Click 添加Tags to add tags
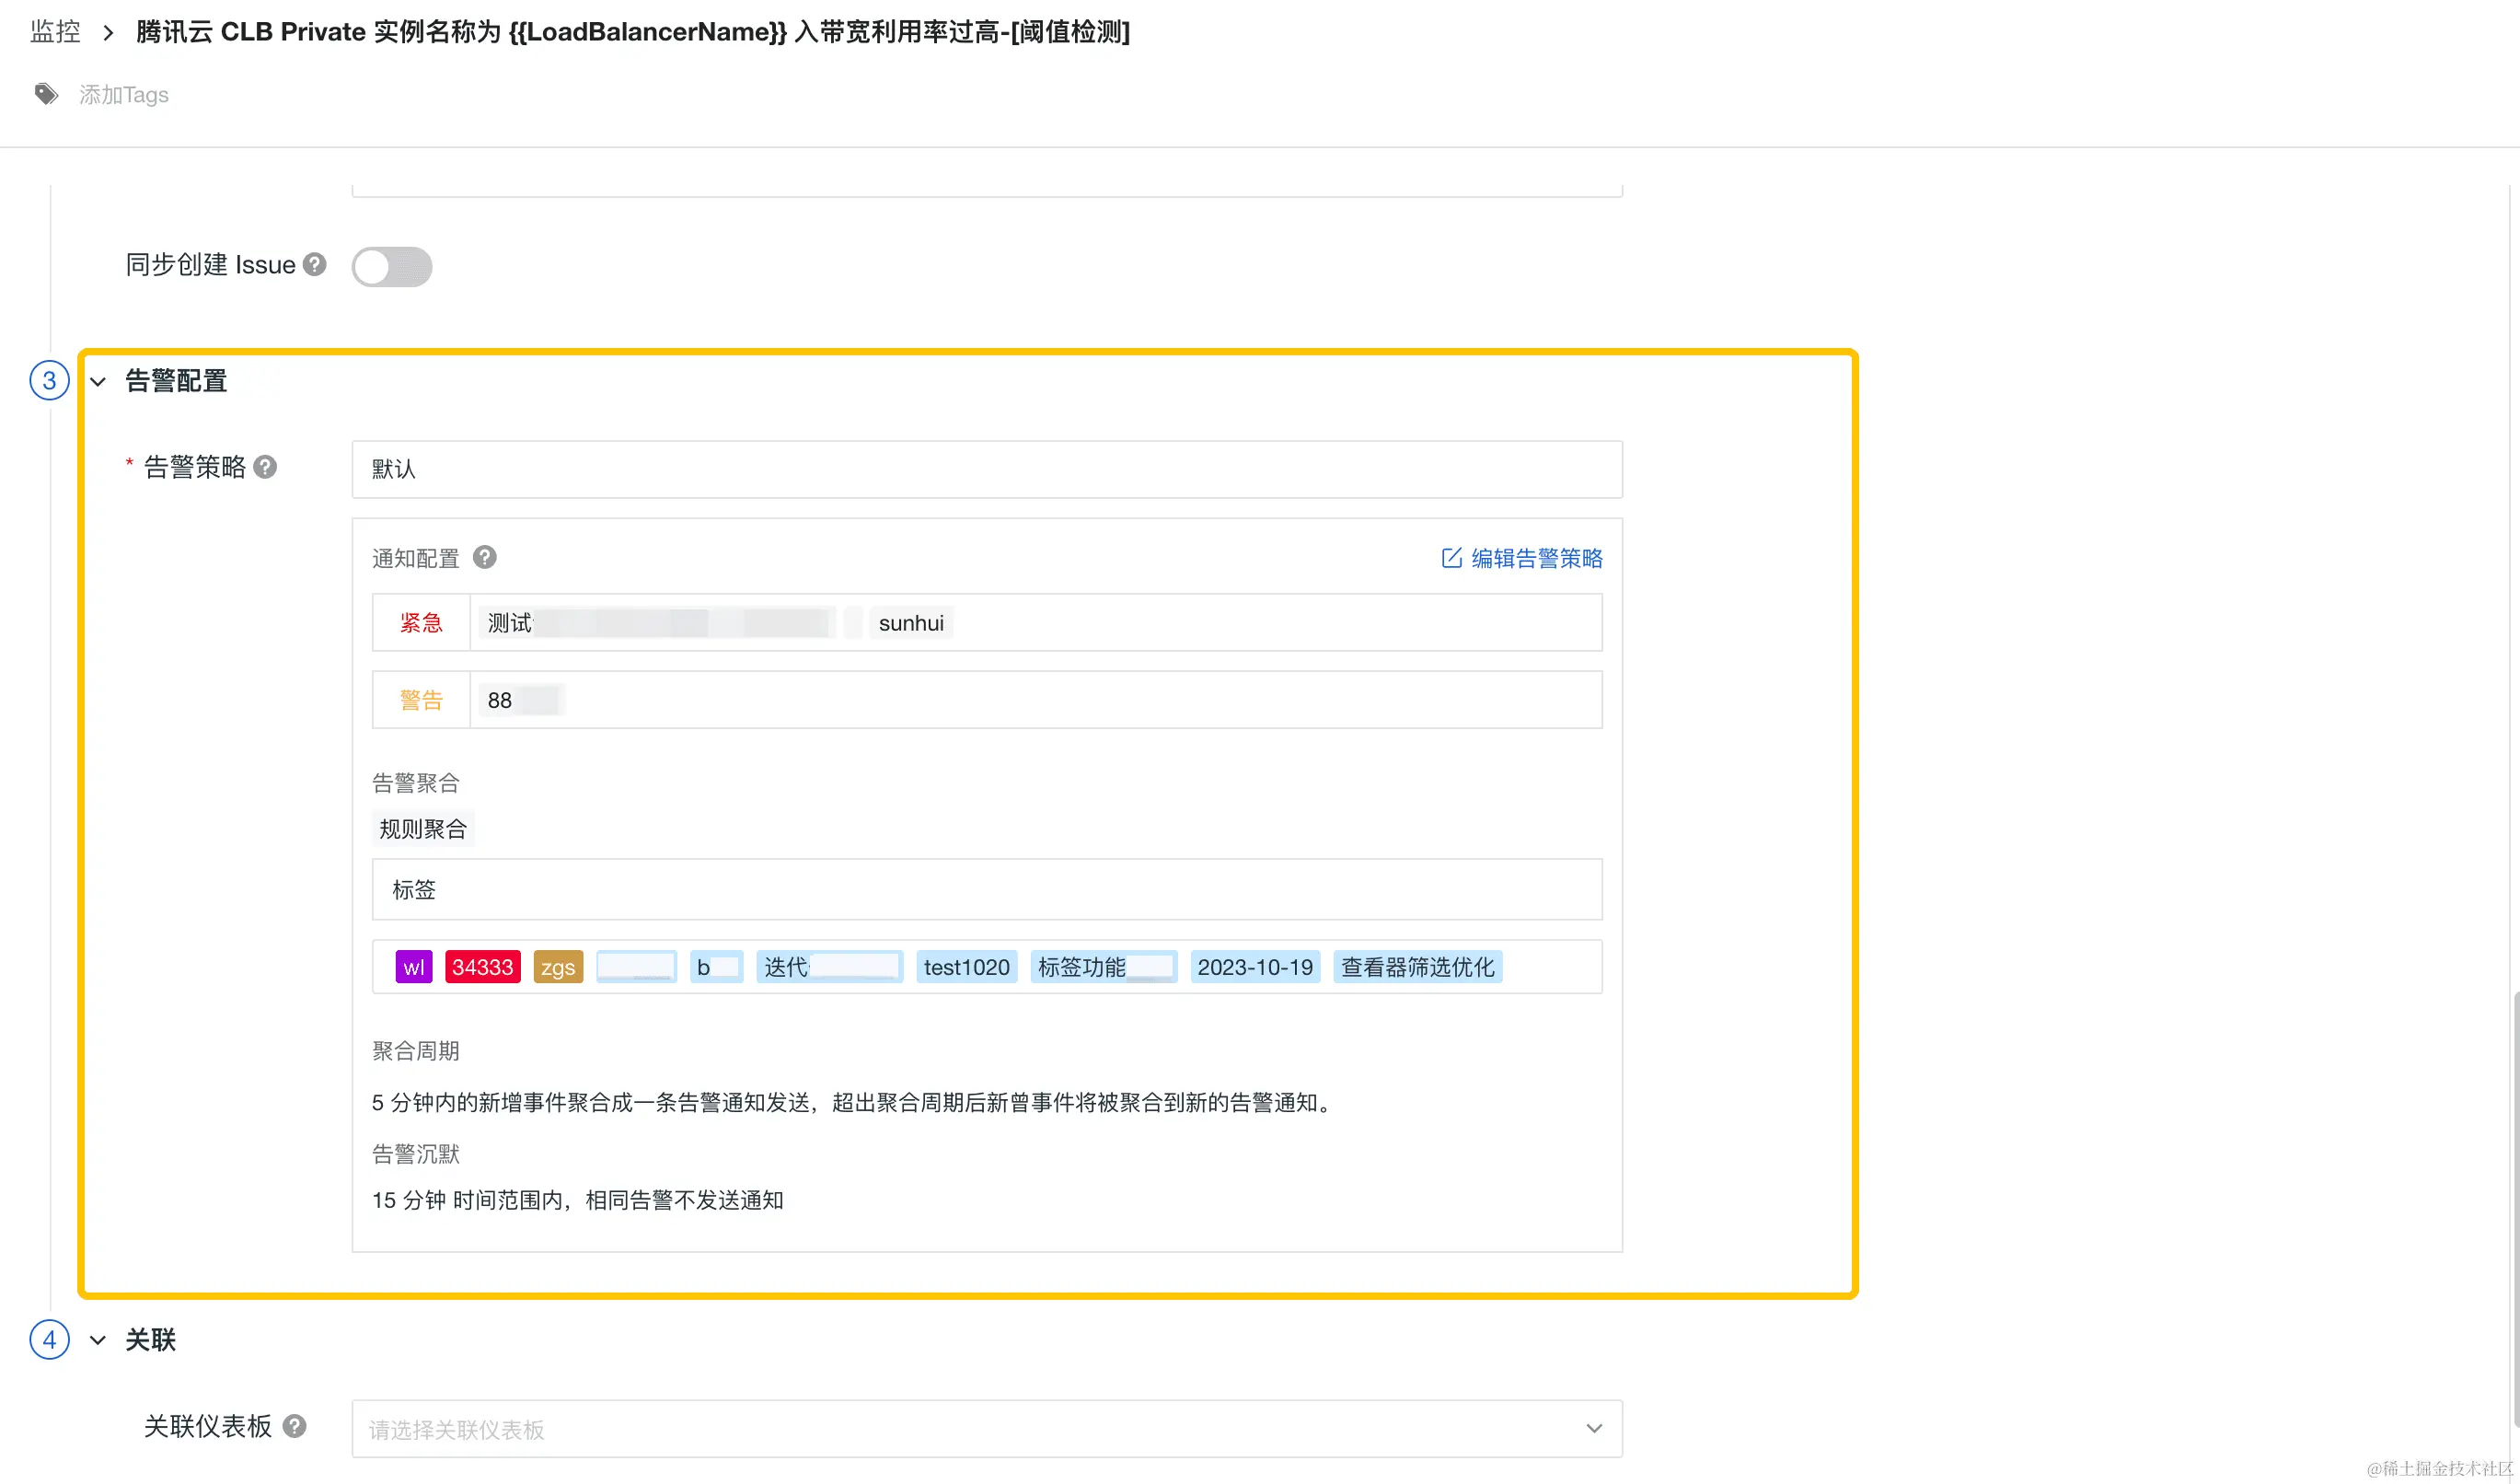This screenshot has width=2520, height=1484. click(x=124, y=95)
